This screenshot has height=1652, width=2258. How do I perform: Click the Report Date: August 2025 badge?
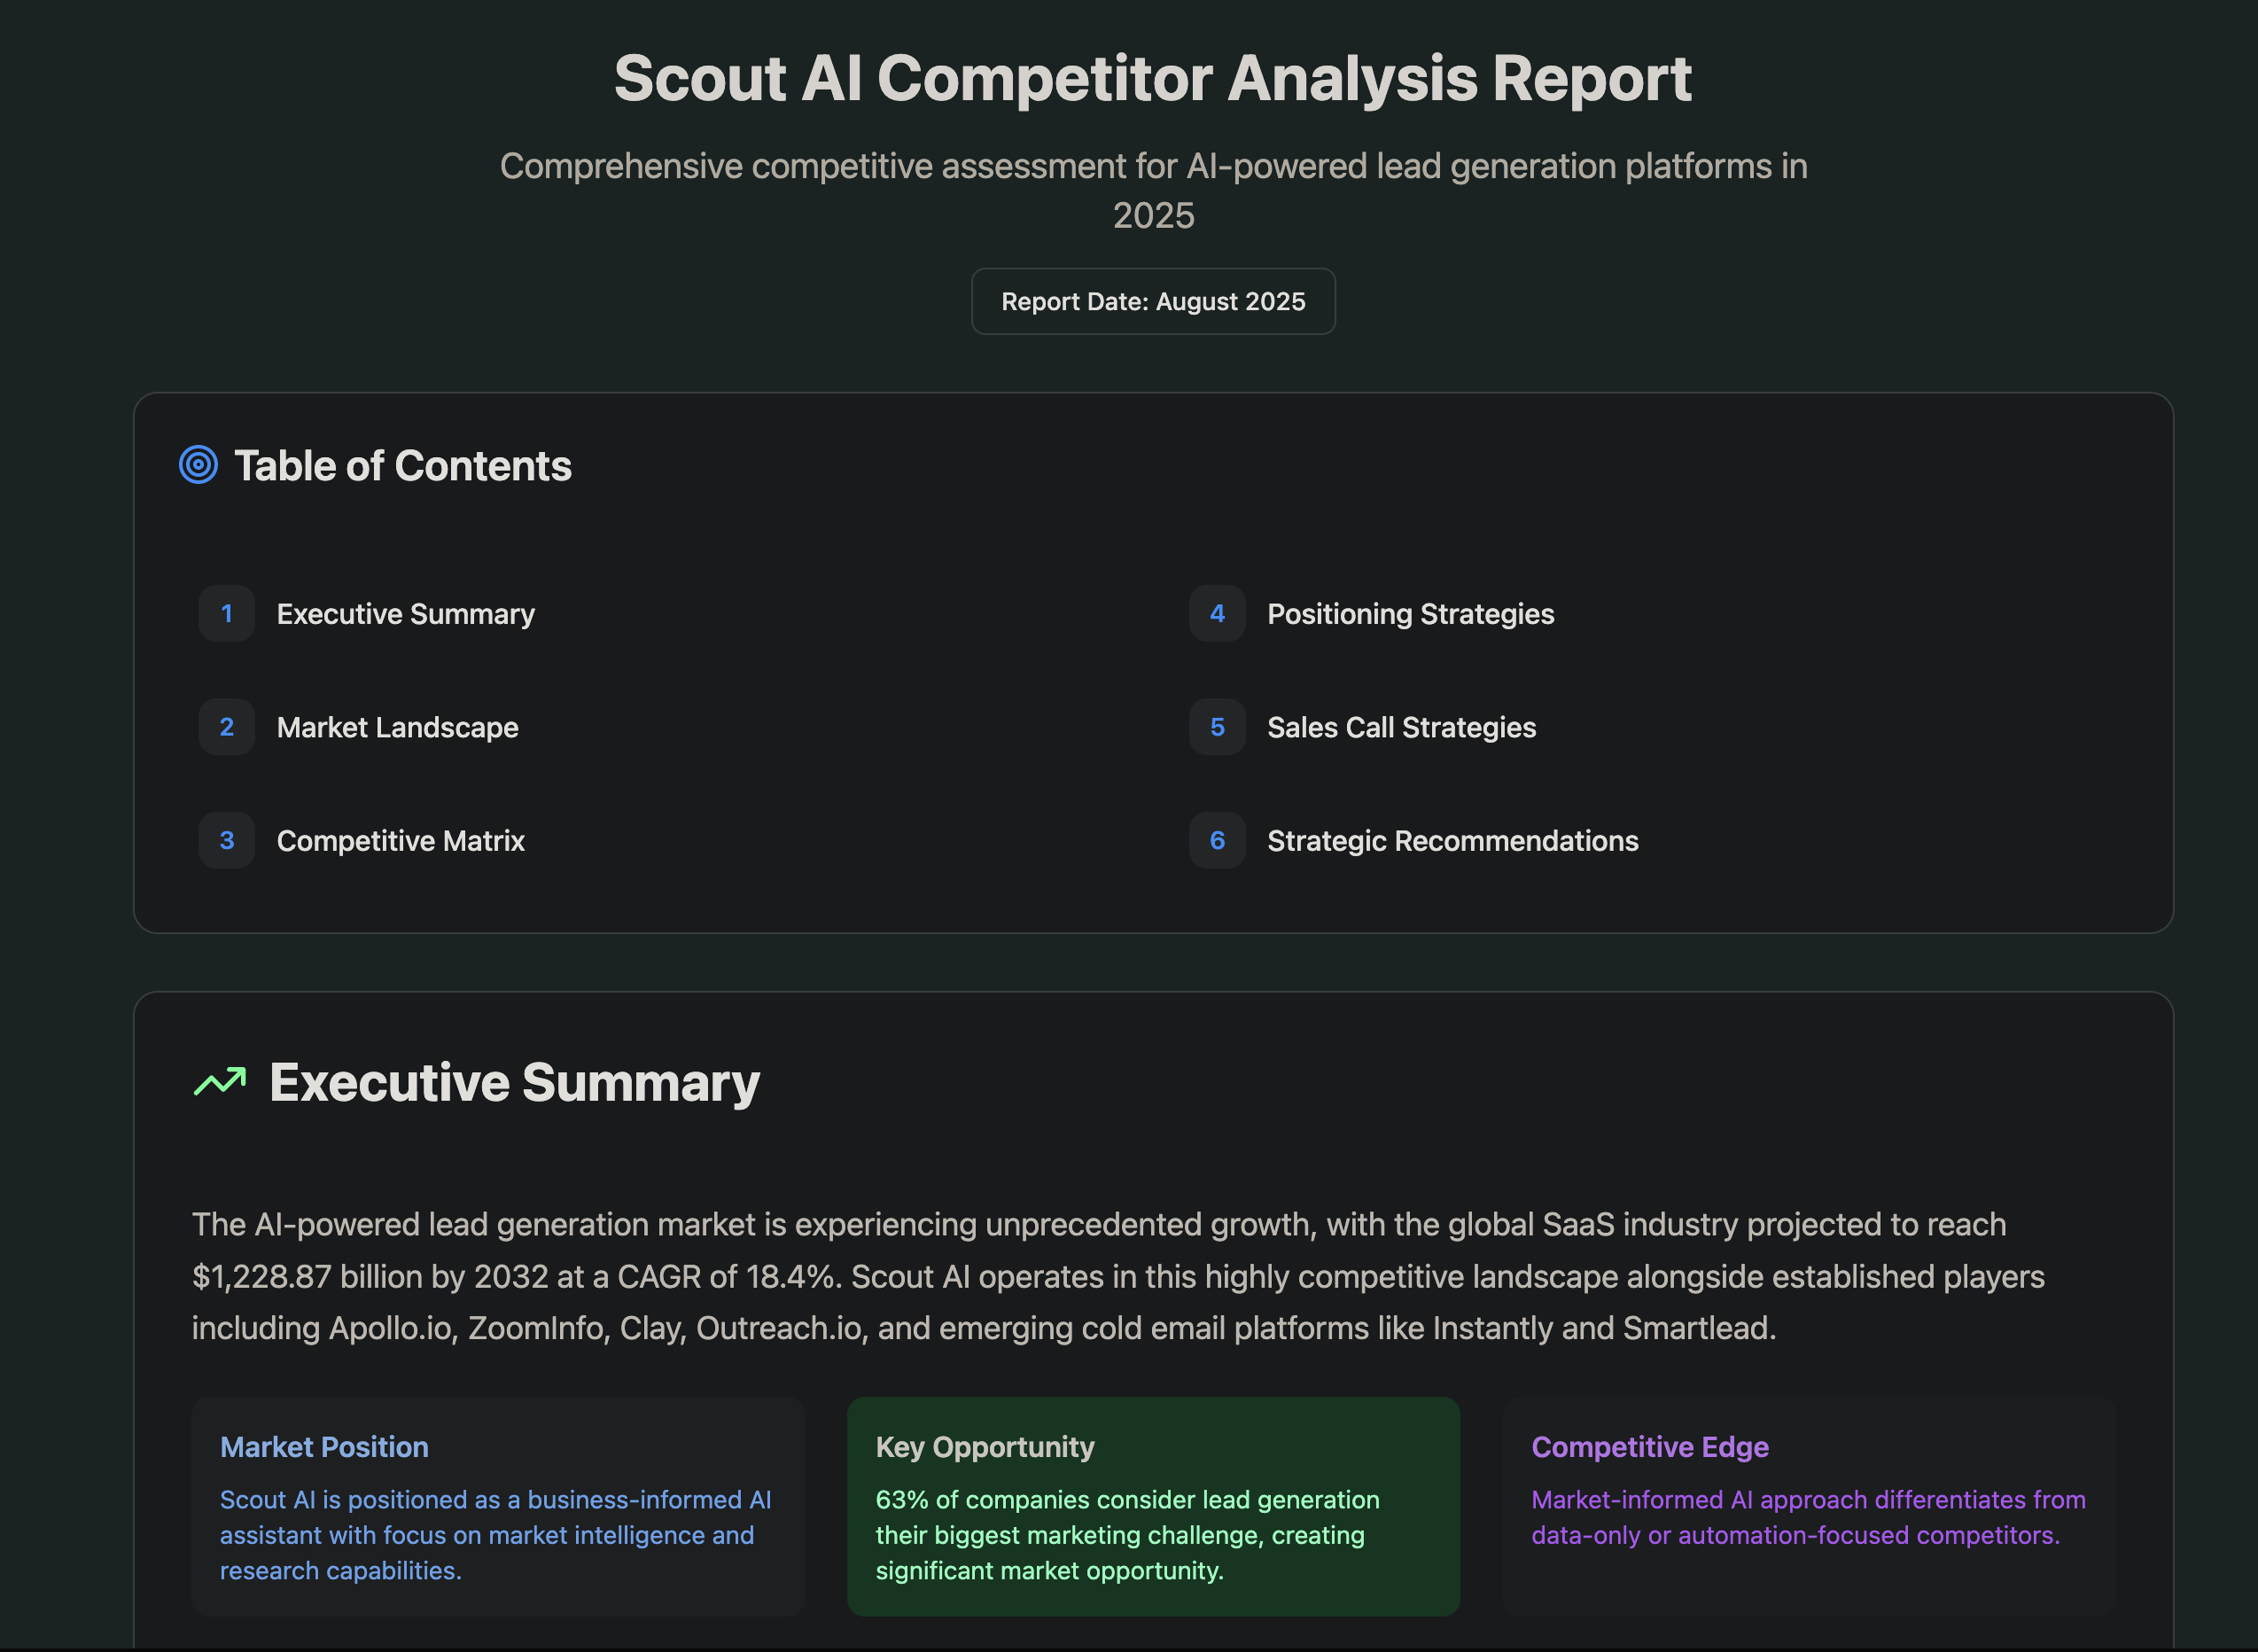click(1153, 301)
